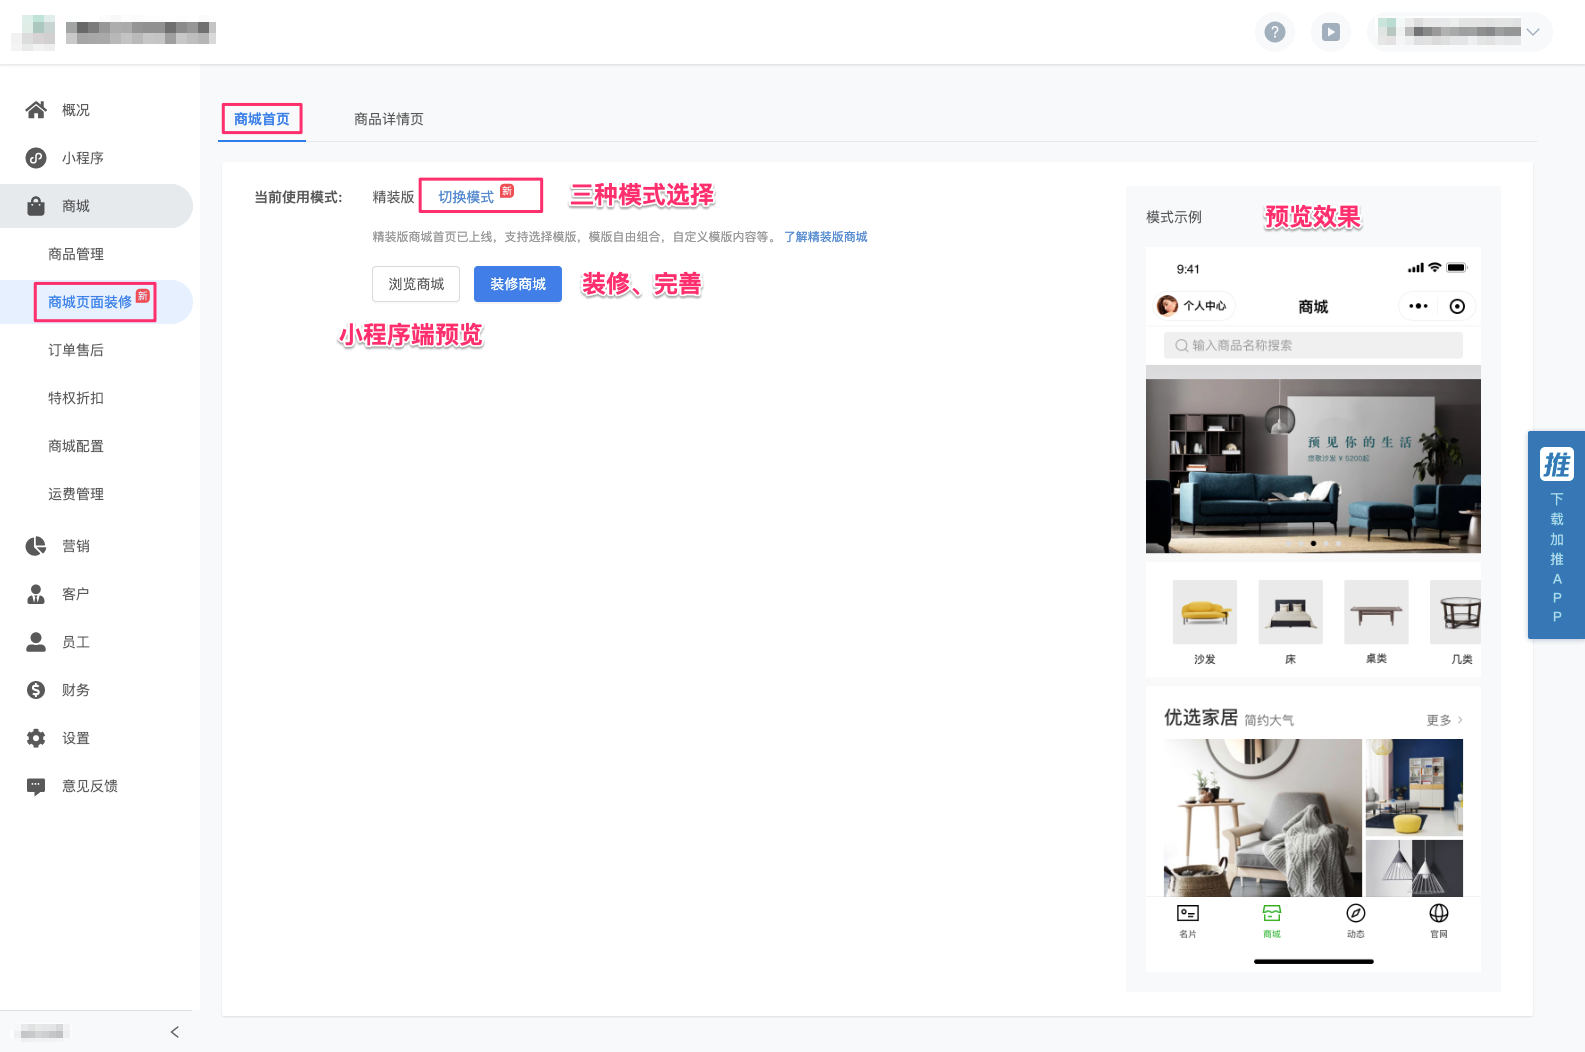Switch to the 商城首页 tab
Viewport: 1585px width, 1052px height.
(x=262, y=119)
